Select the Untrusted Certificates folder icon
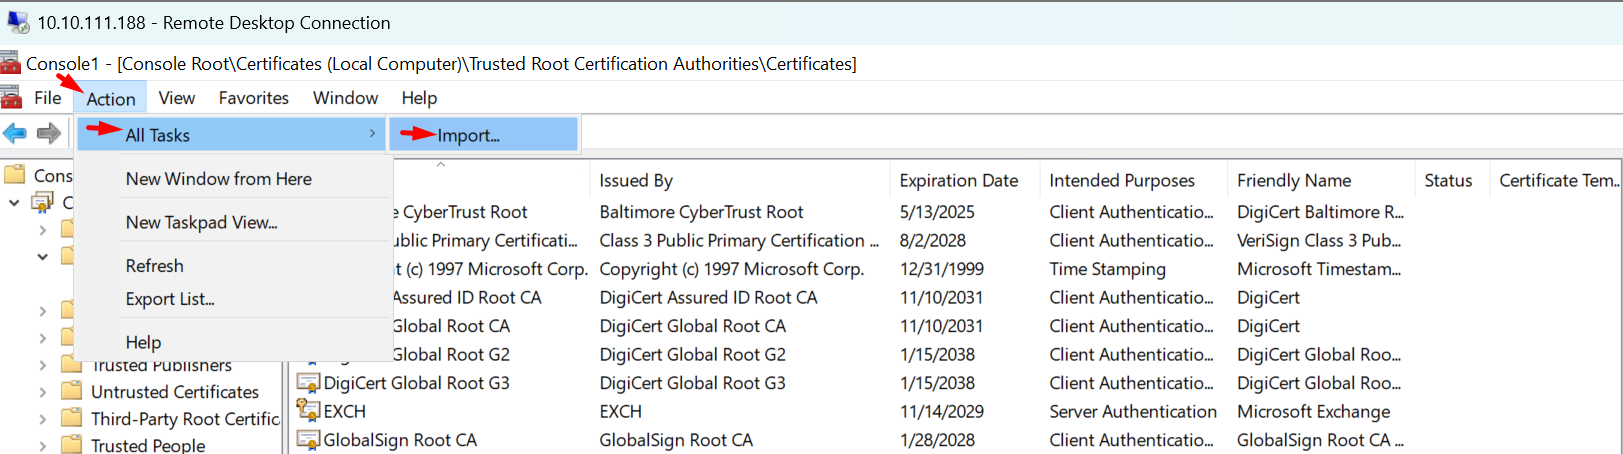The width and height of the screenshot is (1623, 454). pyautogui.click(x=72, y=391)
